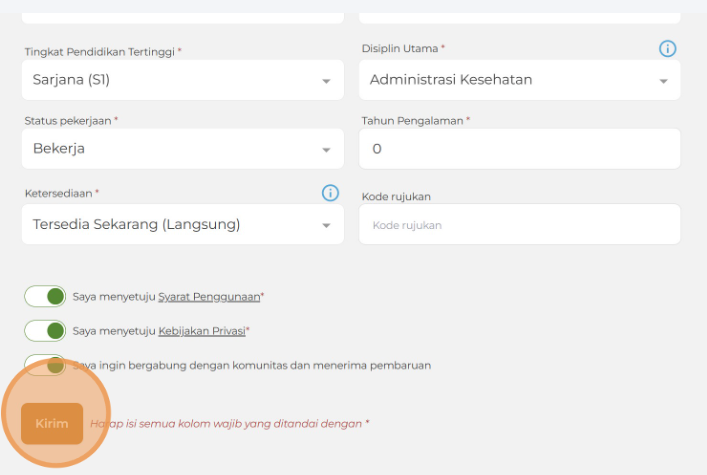Toggle the Syarat Penggunaan agreement switch
Image resolution: width=707 pixels, height=475 pixels.
click(x=45, y=296)
